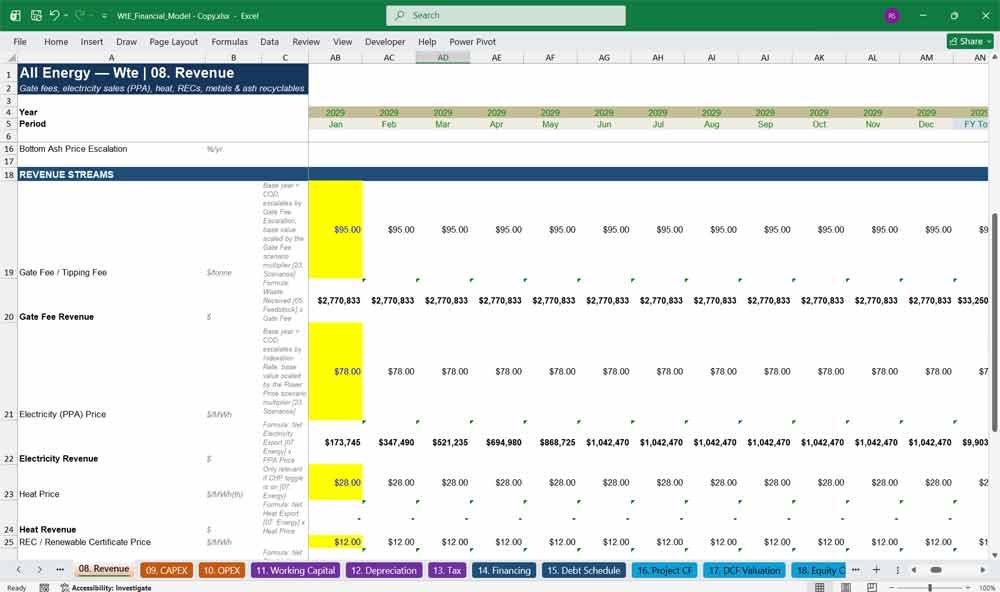1000x592 pixels.
Task: Click the Share button
Action: point(970,41)
